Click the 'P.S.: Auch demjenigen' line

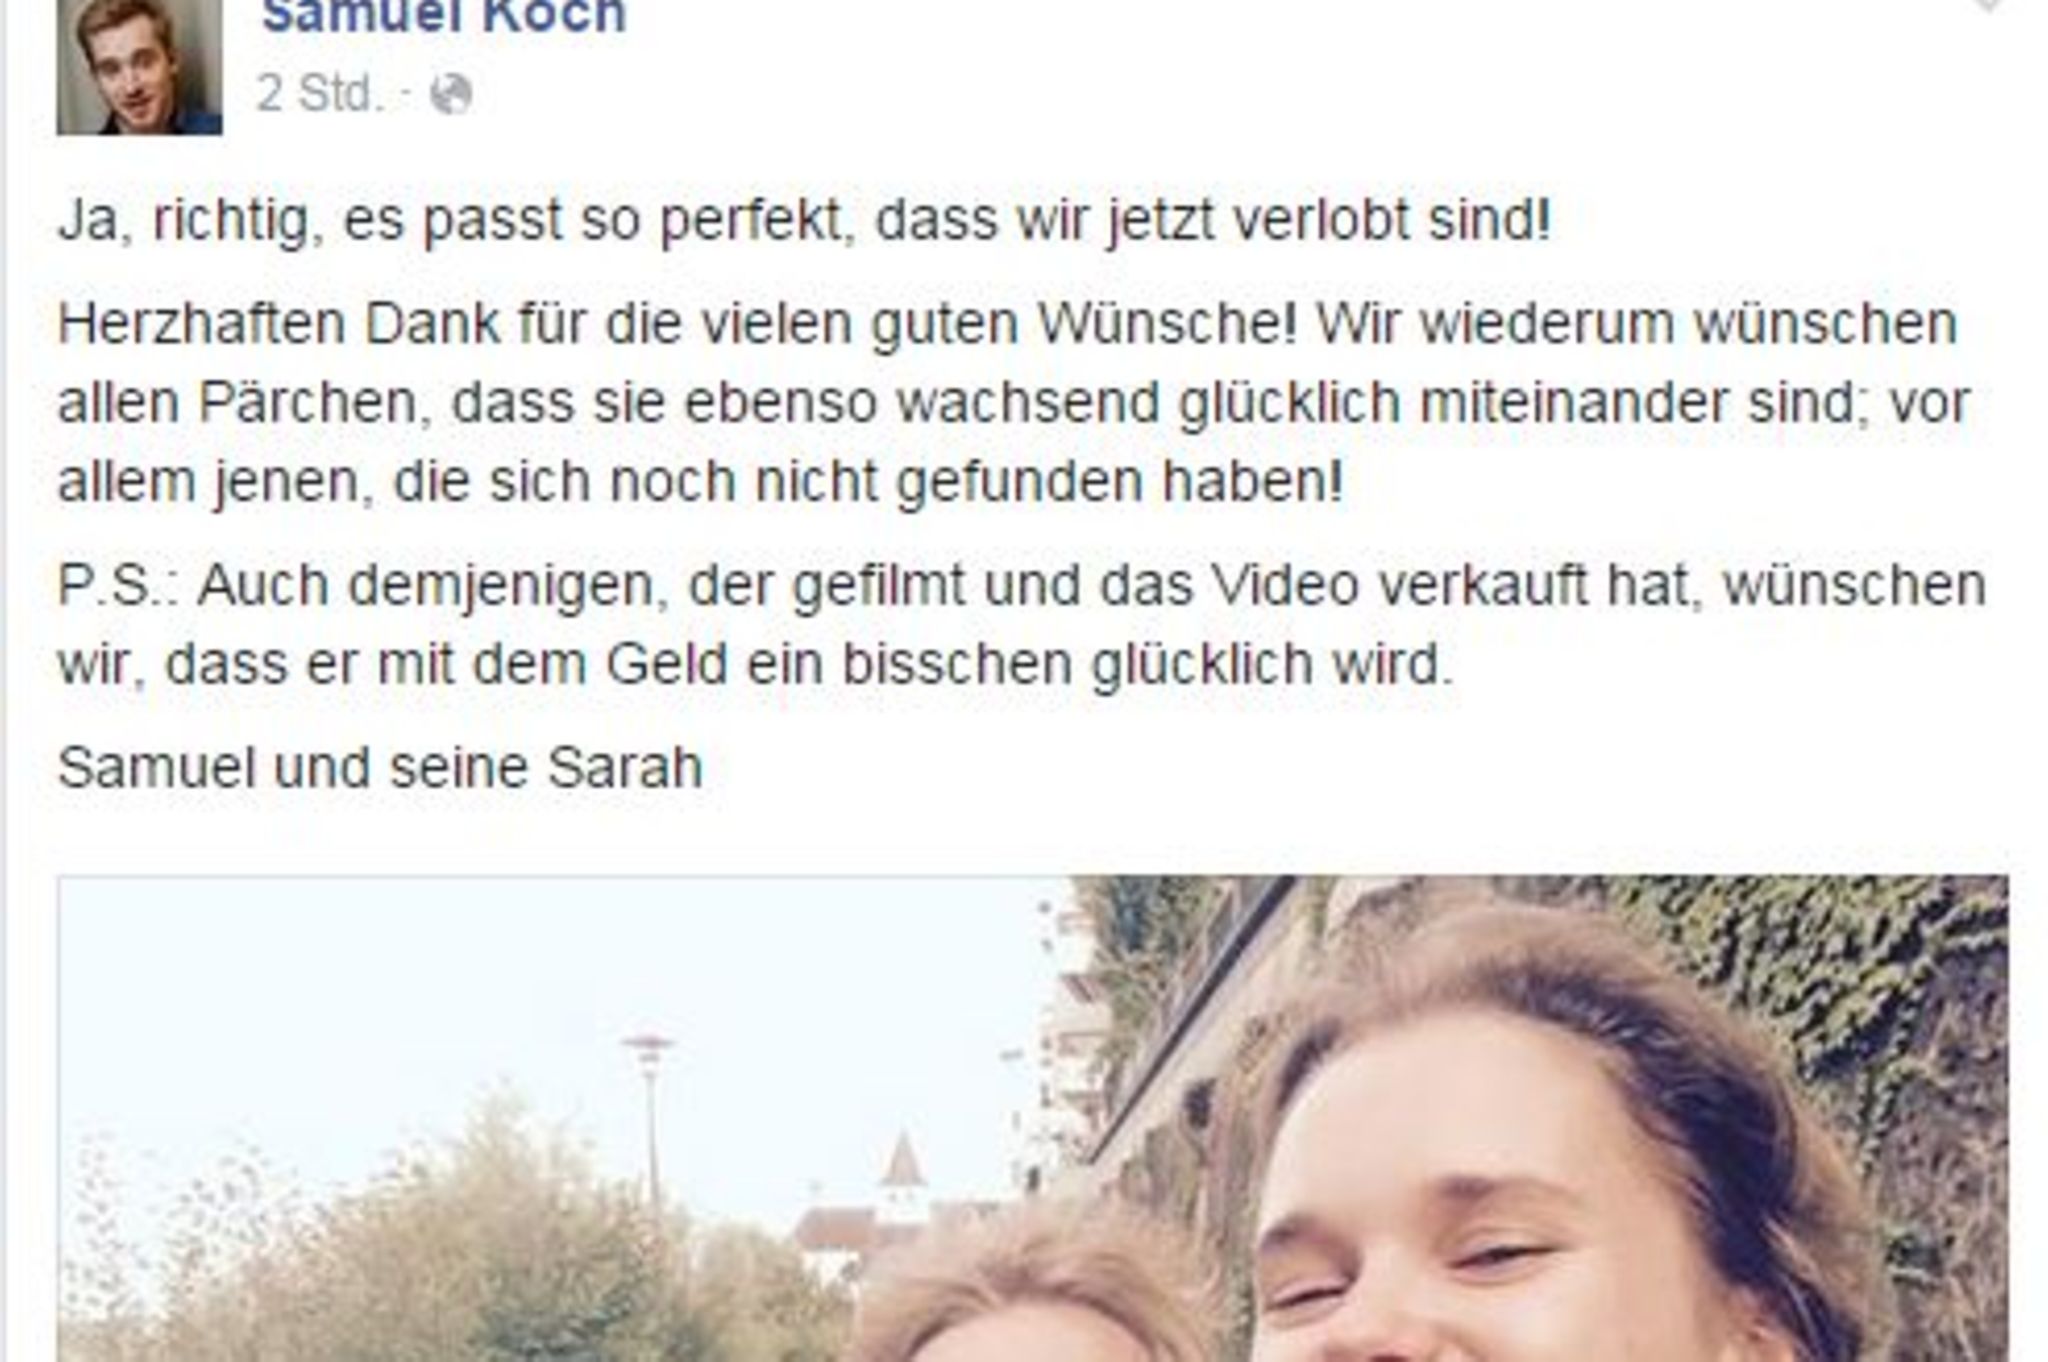[1022, 587]
